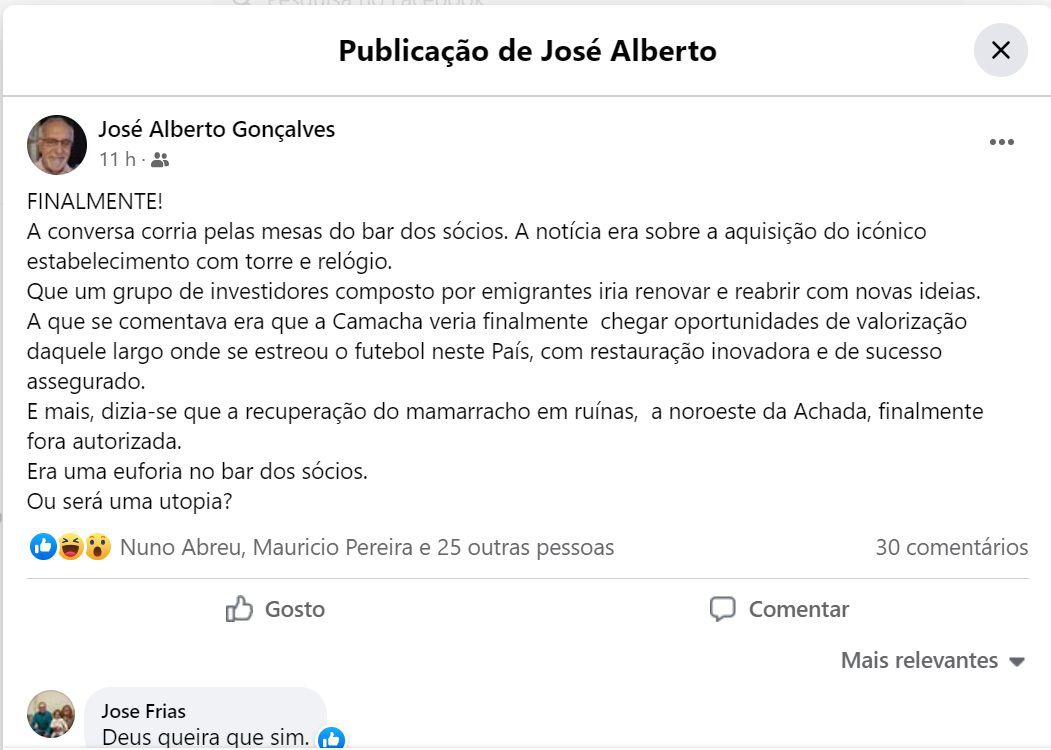1051x750 pixels.
Task: Click the Mais relevantes dropdown arrow
Action: 1017,661
